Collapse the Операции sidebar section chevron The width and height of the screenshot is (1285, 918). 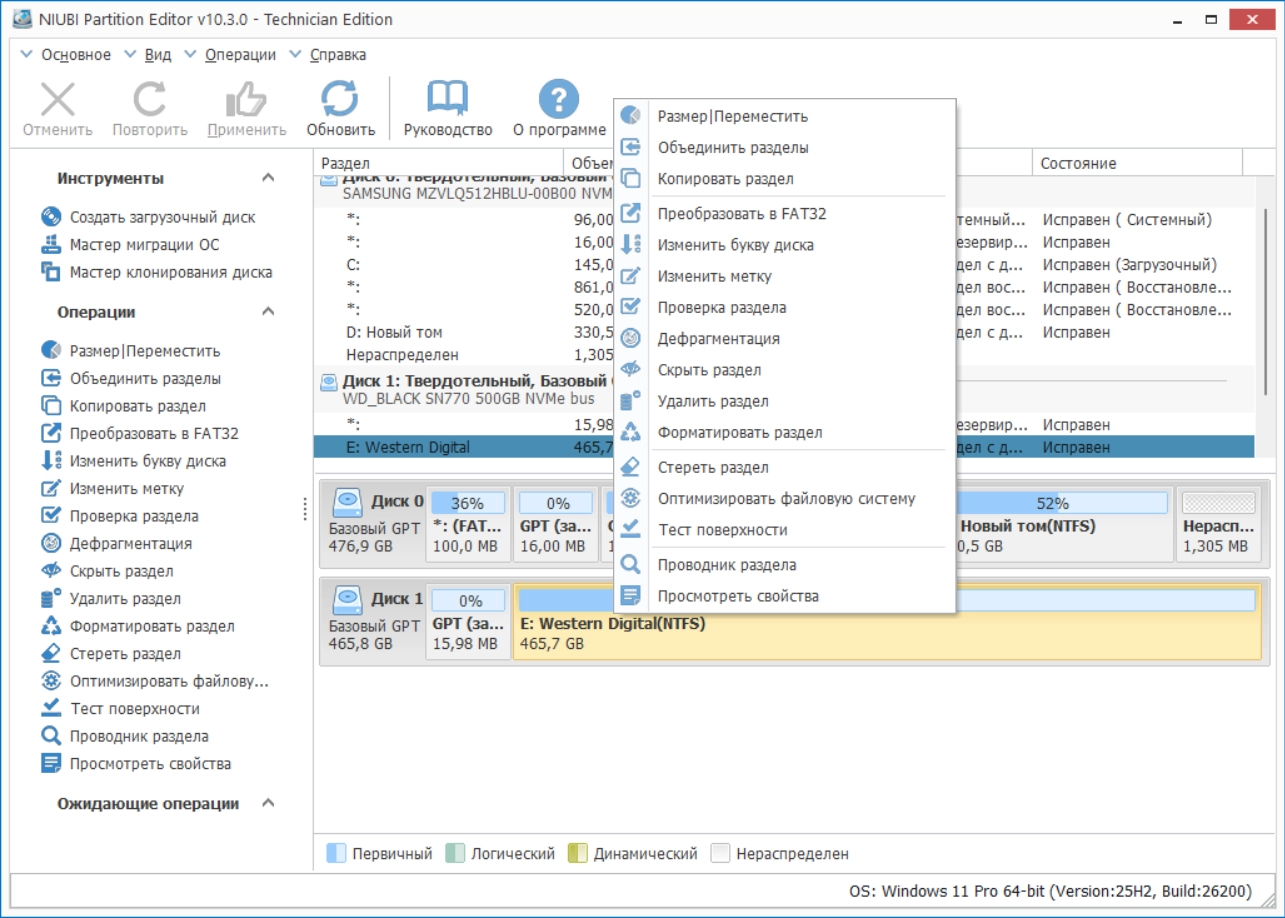click(x=268, y=312)
